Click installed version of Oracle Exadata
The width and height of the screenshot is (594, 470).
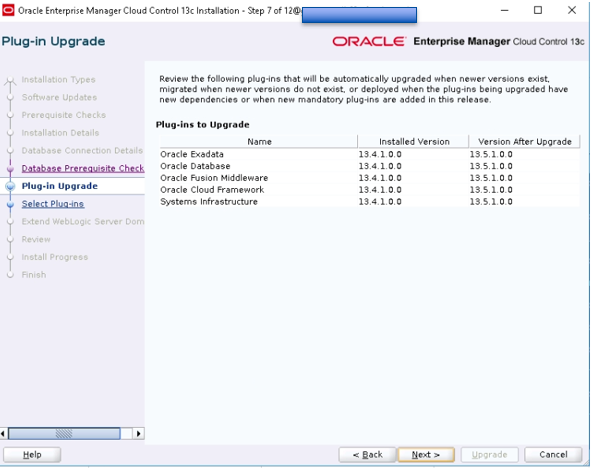click(380, 154)
